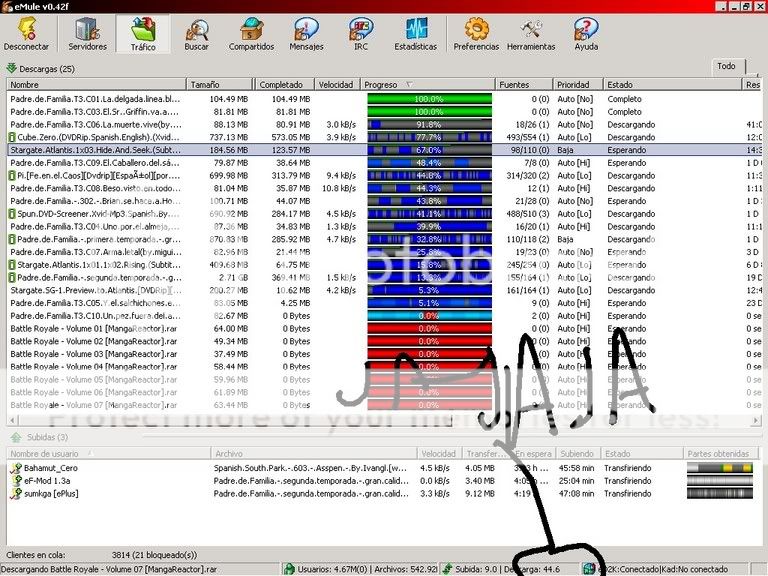This screenshot has width=768, height=576.
Task: Click the 10.8 kB/s speed cell
Action: 339,188
